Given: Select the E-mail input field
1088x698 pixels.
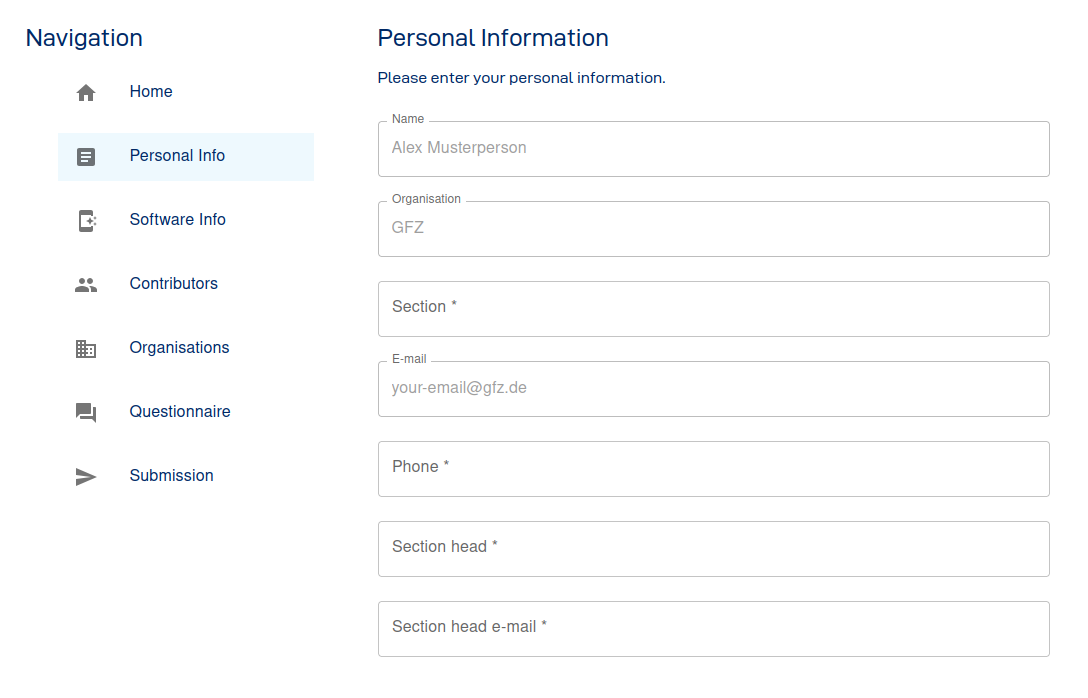Looking at the screenshot, I should 713,388.
